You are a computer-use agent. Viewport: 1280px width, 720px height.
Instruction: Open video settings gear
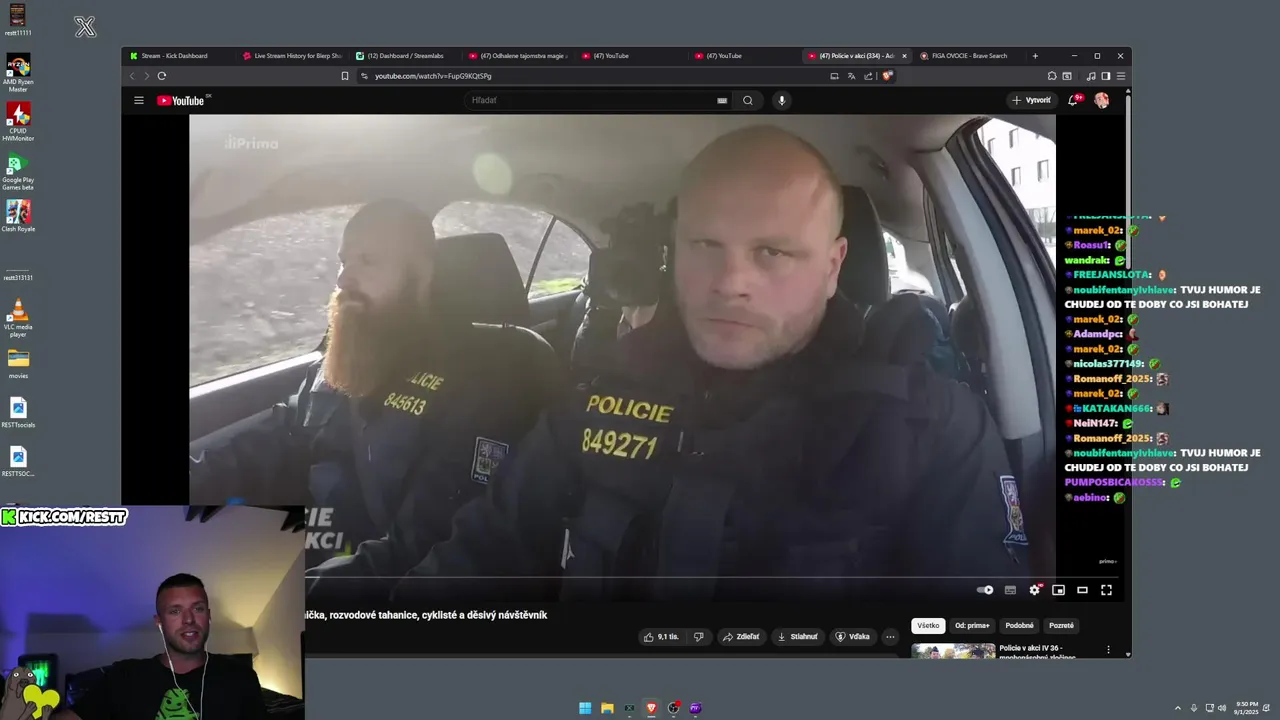click(x=1035, y=590)
